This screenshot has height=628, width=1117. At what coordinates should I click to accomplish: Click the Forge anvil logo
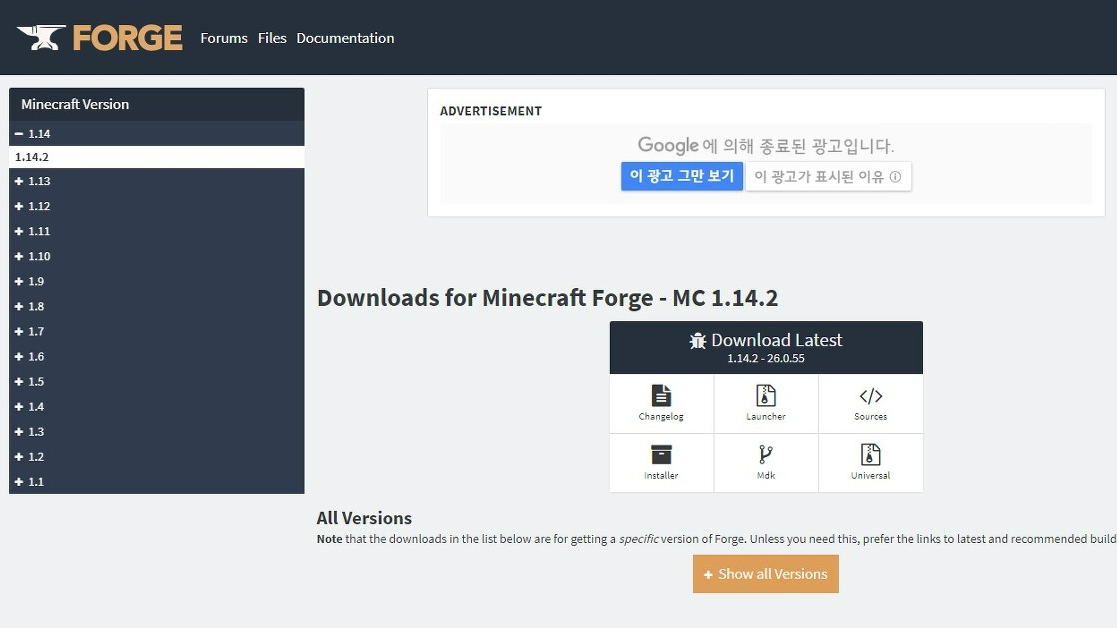click(x=41, y=38)
